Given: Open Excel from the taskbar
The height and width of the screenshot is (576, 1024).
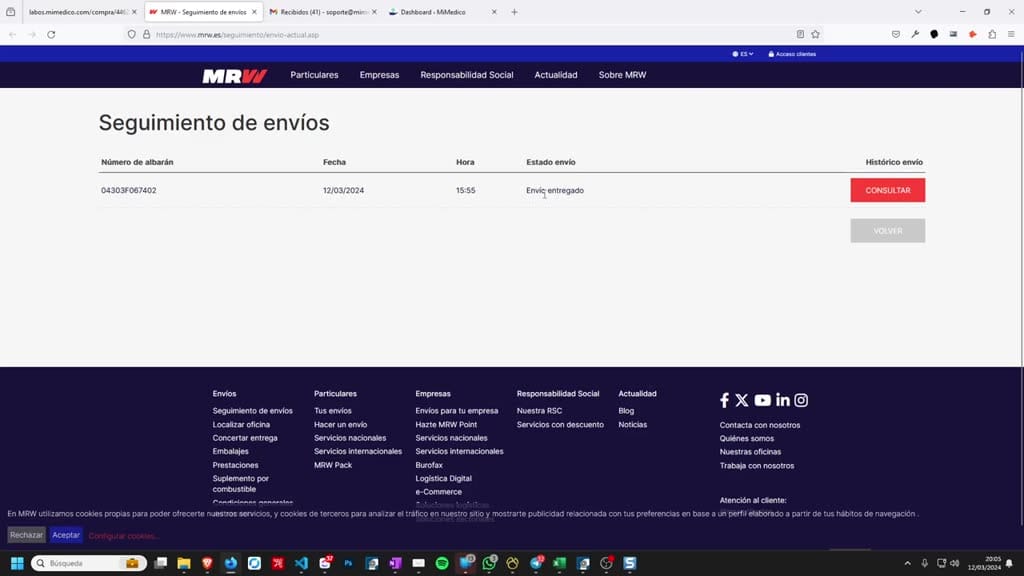Looking at the screenshot, I should pyautogui.click(x=560, y=563).
